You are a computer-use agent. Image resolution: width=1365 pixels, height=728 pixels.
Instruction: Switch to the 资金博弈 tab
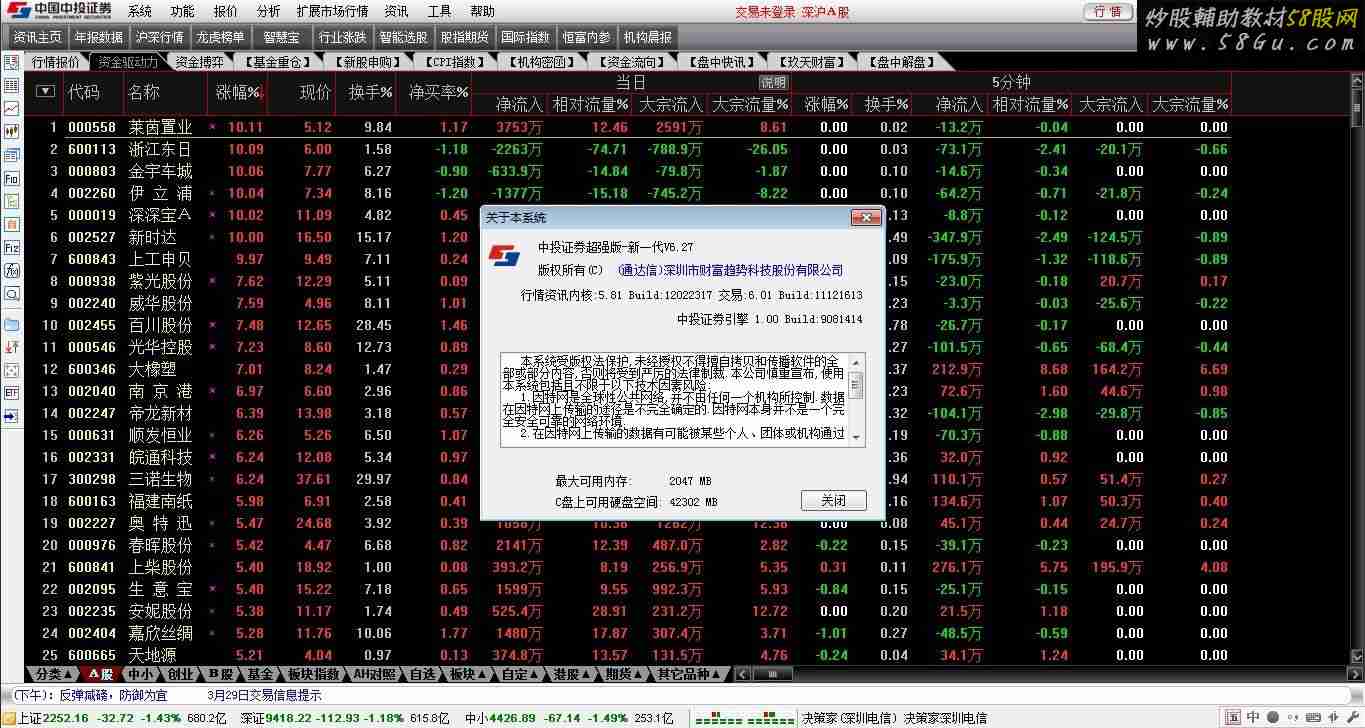pyautogui.click(x=199, y=62)
